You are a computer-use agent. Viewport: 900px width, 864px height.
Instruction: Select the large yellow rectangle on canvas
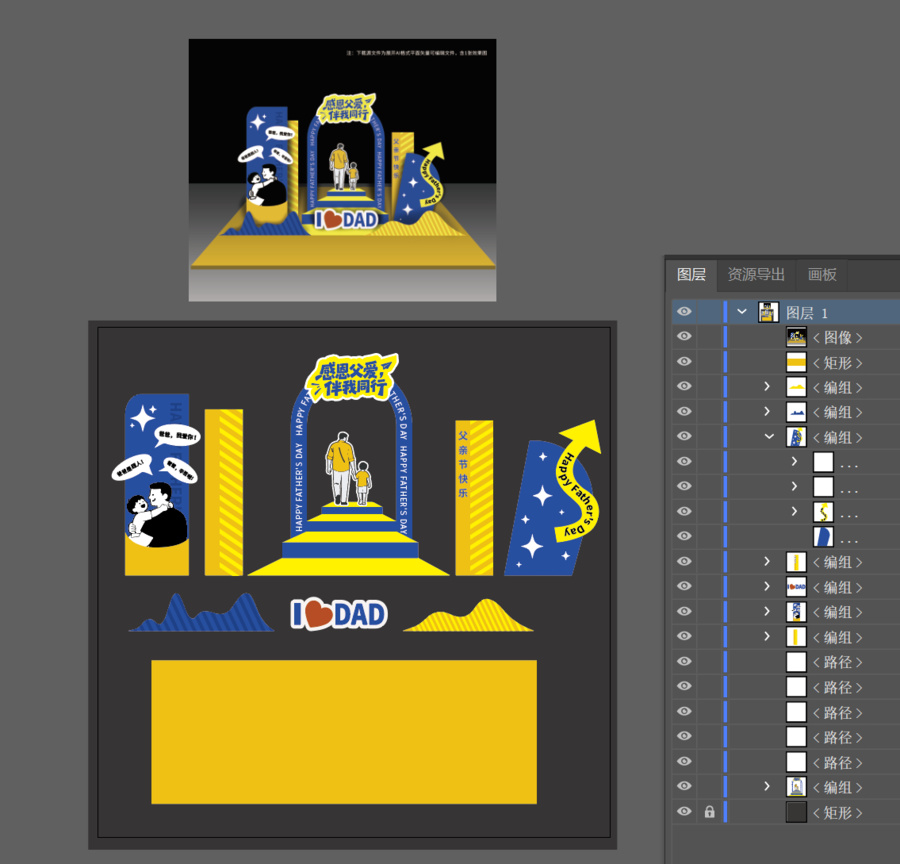coord(344,732)
